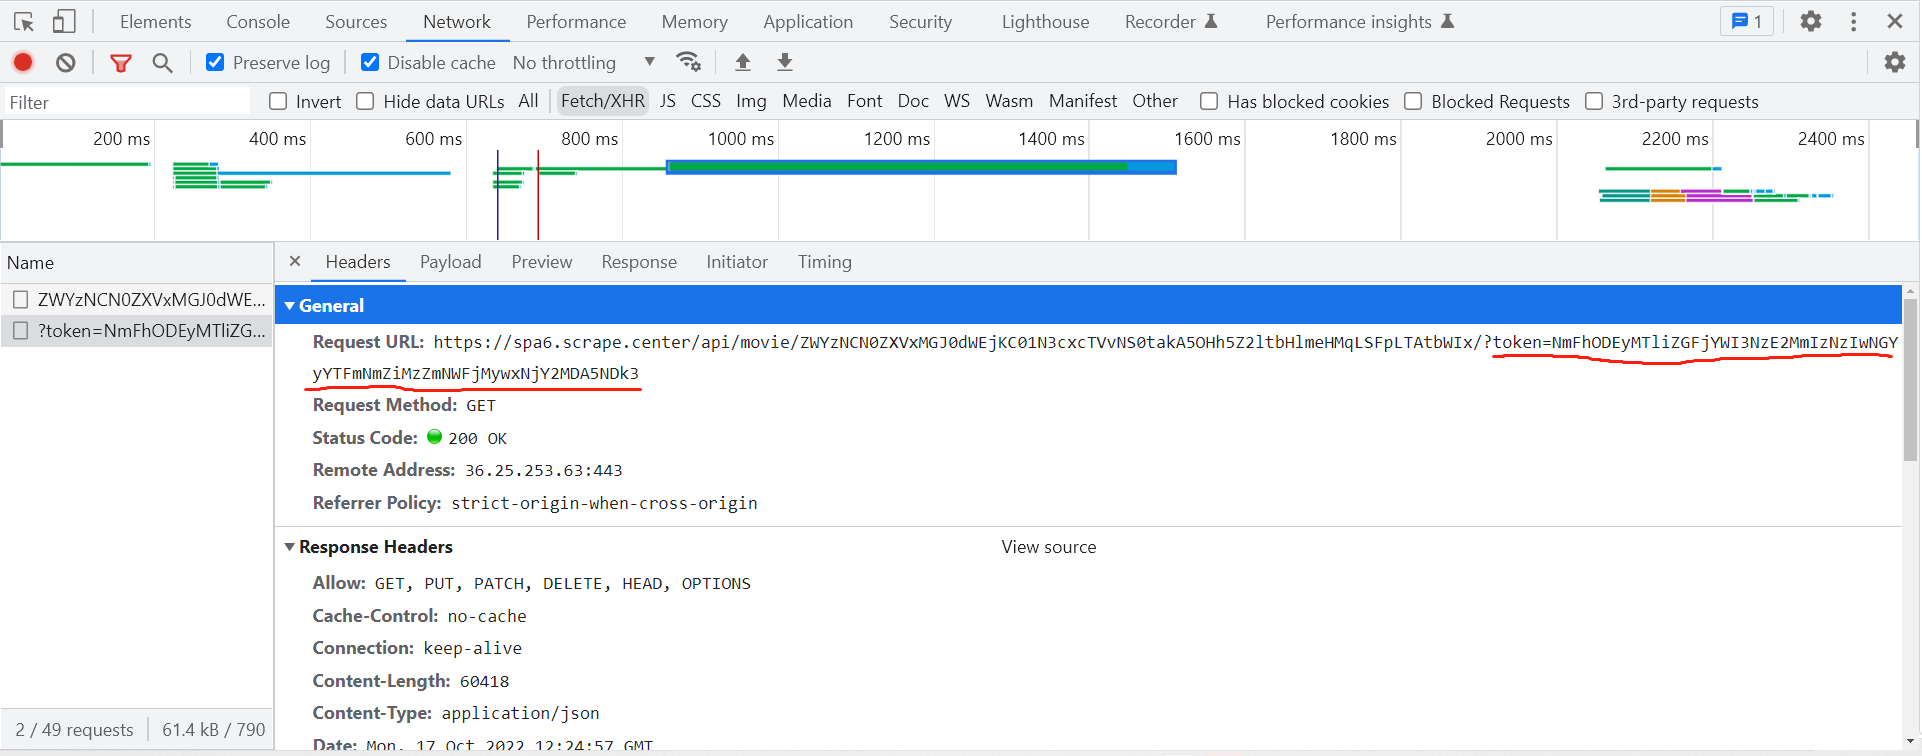This screenshot has height=756, width=1922.
Task: Show the request Timing tab
Action: pos(825,262)
